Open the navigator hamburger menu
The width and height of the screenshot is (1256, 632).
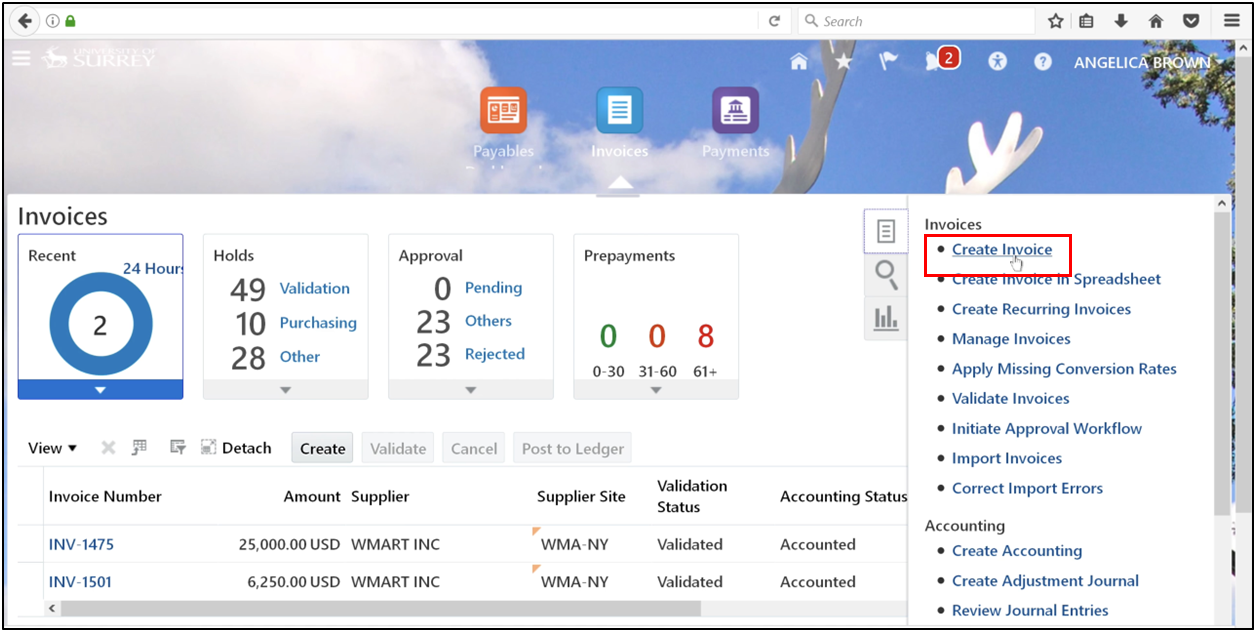pos(20,58)
